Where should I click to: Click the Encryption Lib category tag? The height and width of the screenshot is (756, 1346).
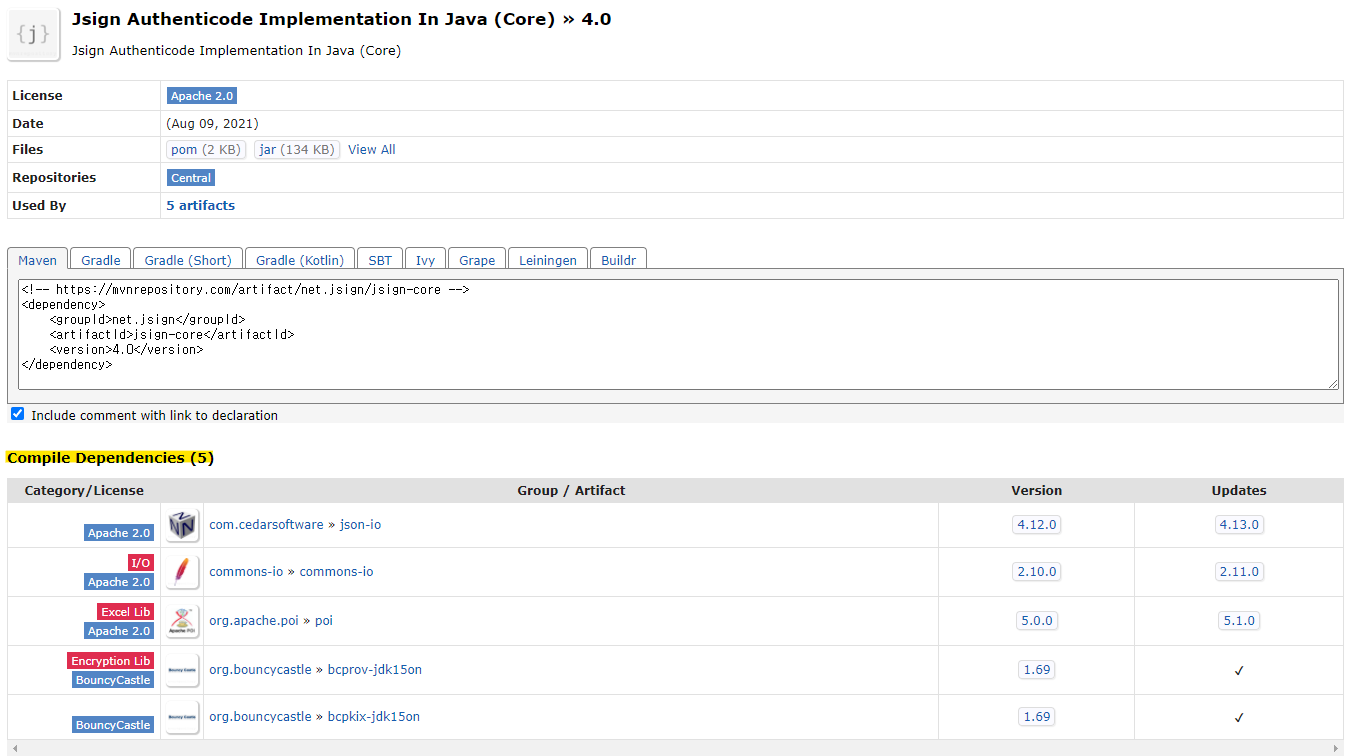point(111,661)
